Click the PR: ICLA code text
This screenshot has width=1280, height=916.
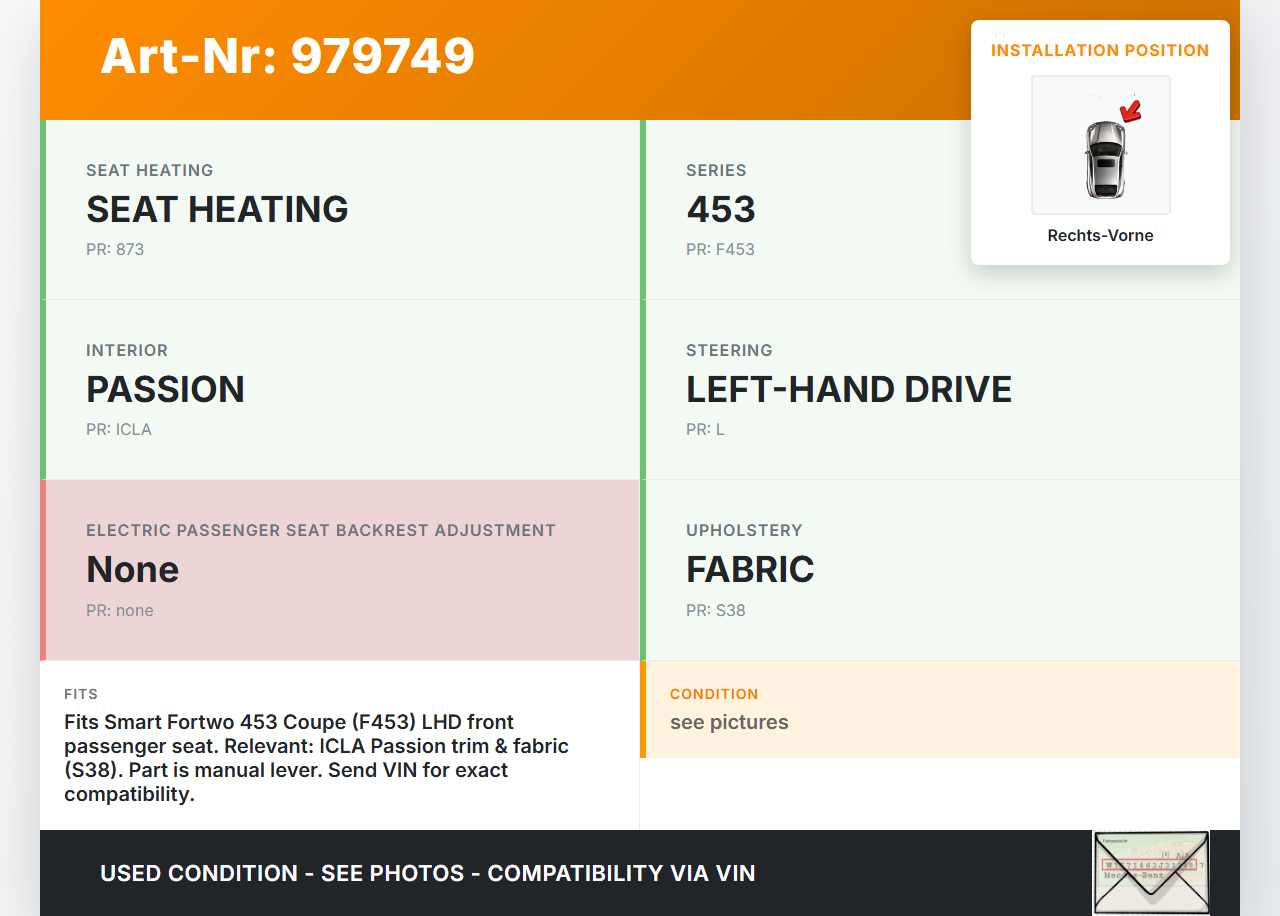(x=119, y=429)
